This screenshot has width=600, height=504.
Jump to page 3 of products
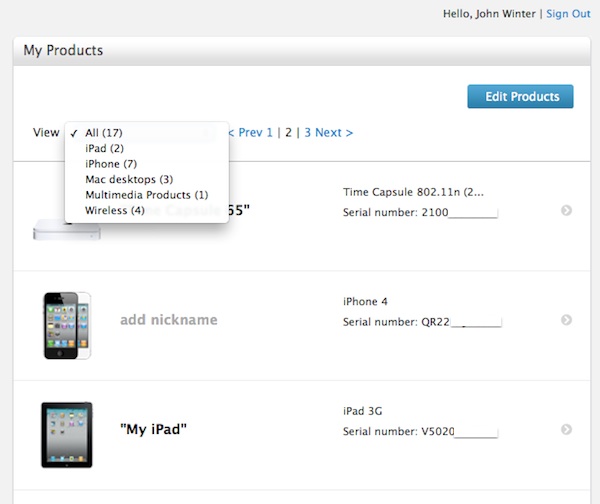pos(308,132)
